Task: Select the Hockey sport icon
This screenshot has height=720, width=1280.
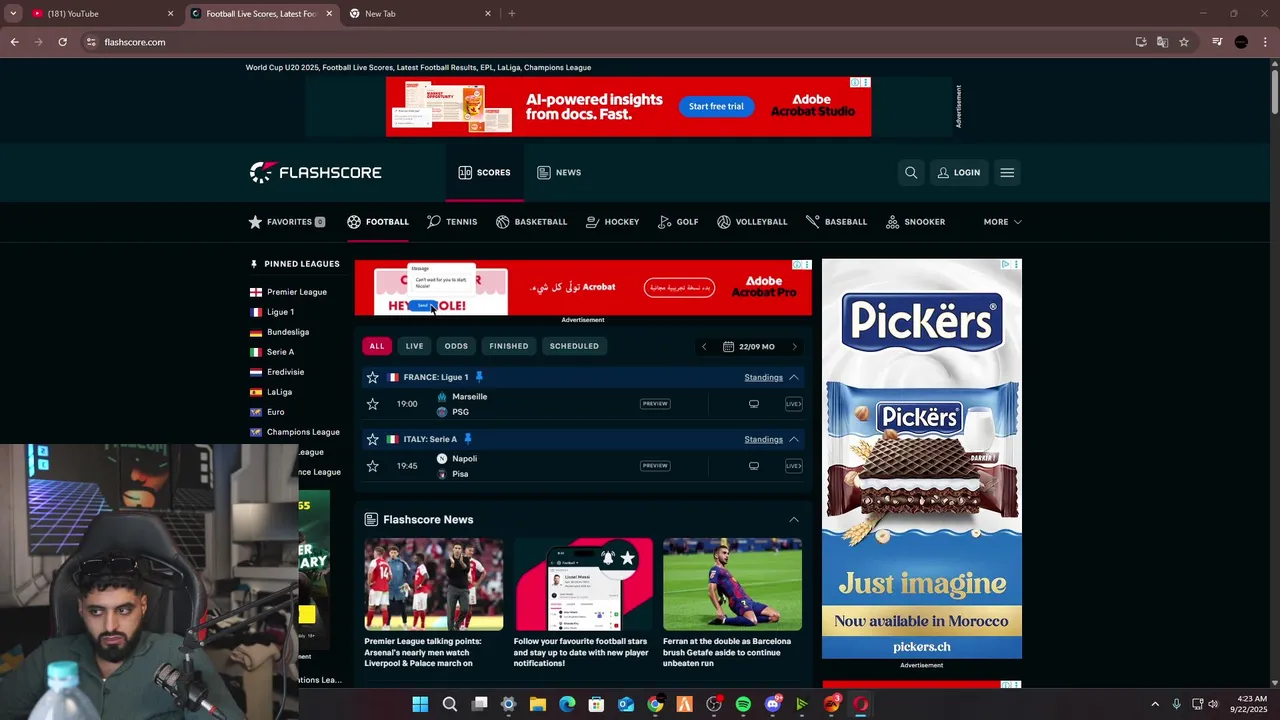Action: 593,222
